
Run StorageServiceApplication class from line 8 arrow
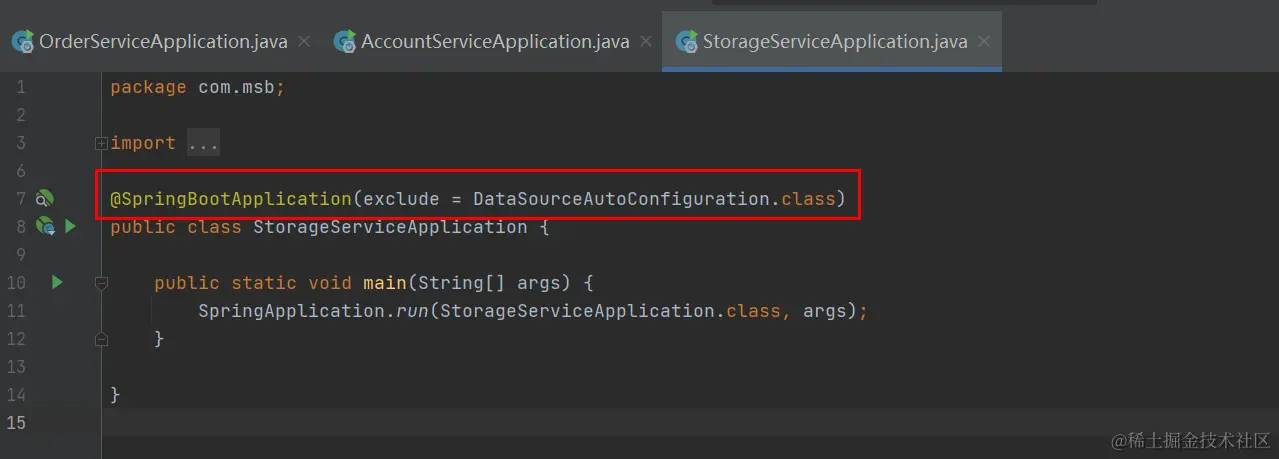coord(70,227)
